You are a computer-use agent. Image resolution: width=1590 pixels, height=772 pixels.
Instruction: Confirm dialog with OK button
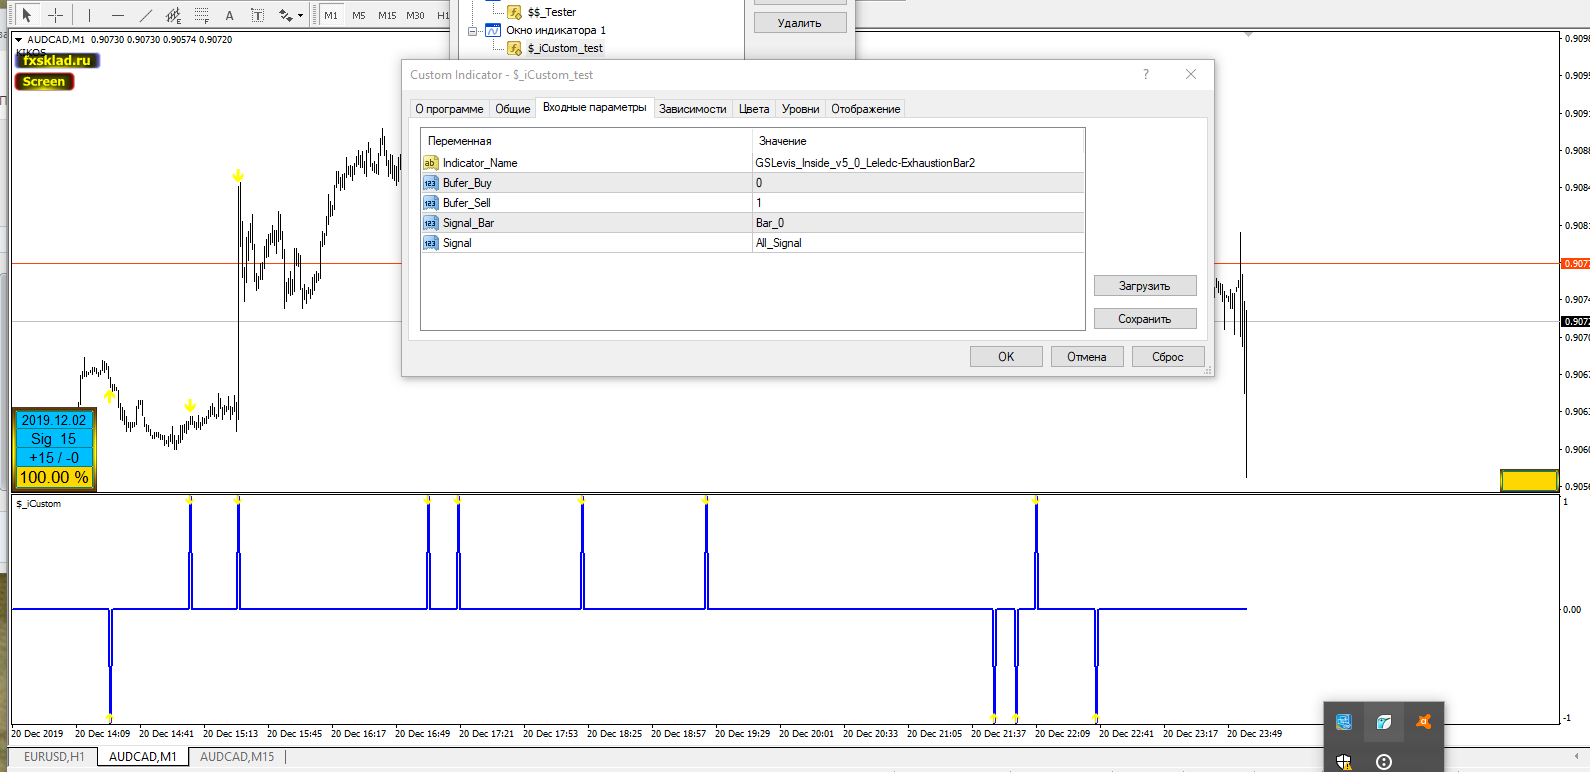[1006, 357]
